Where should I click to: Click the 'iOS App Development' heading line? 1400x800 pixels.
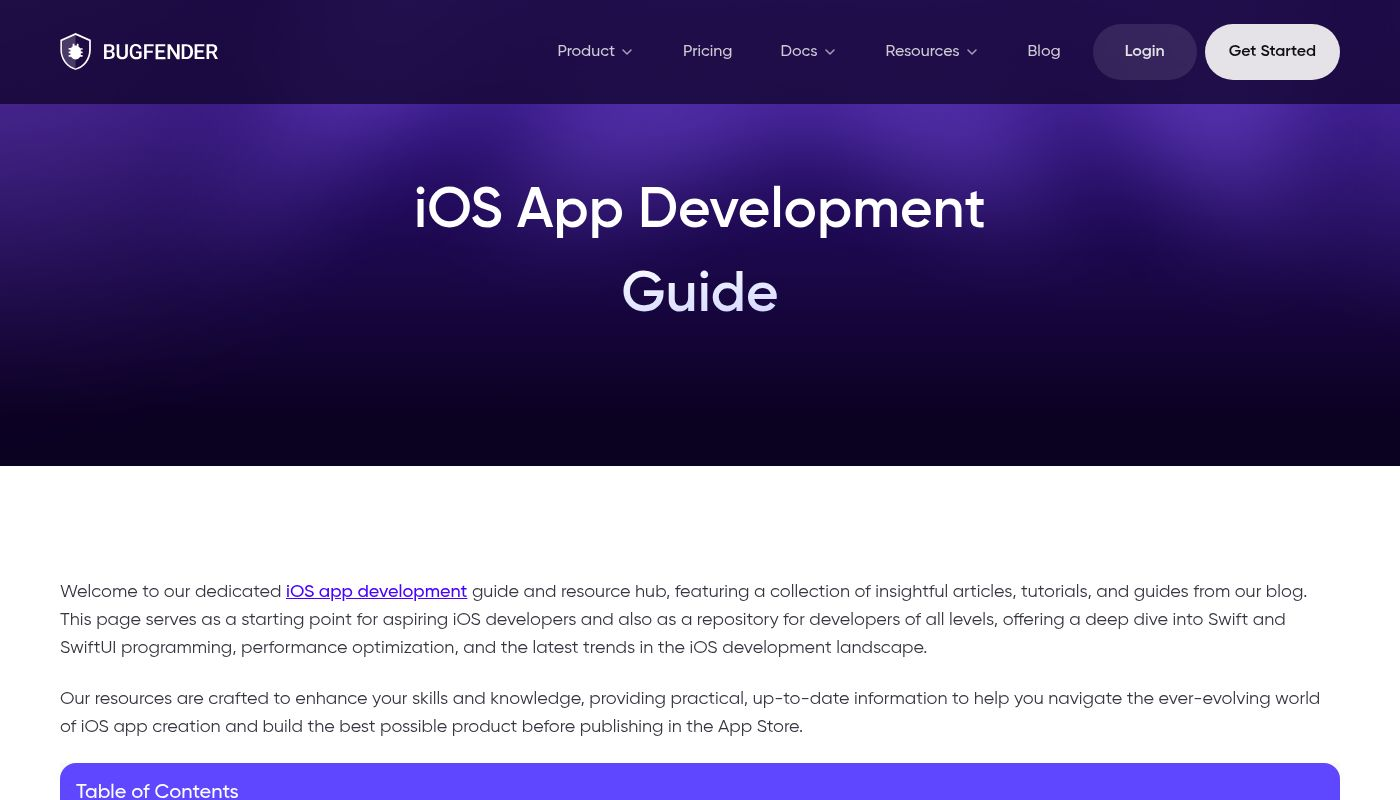(x=699, y=210)
